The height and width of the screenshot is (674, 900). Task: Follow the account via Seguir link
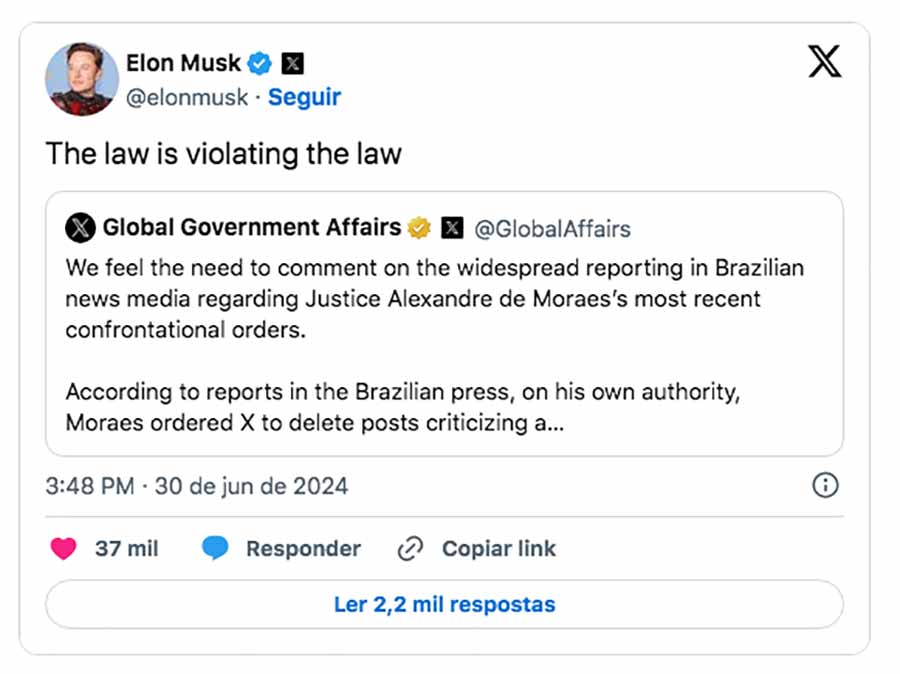coord(304,97)
